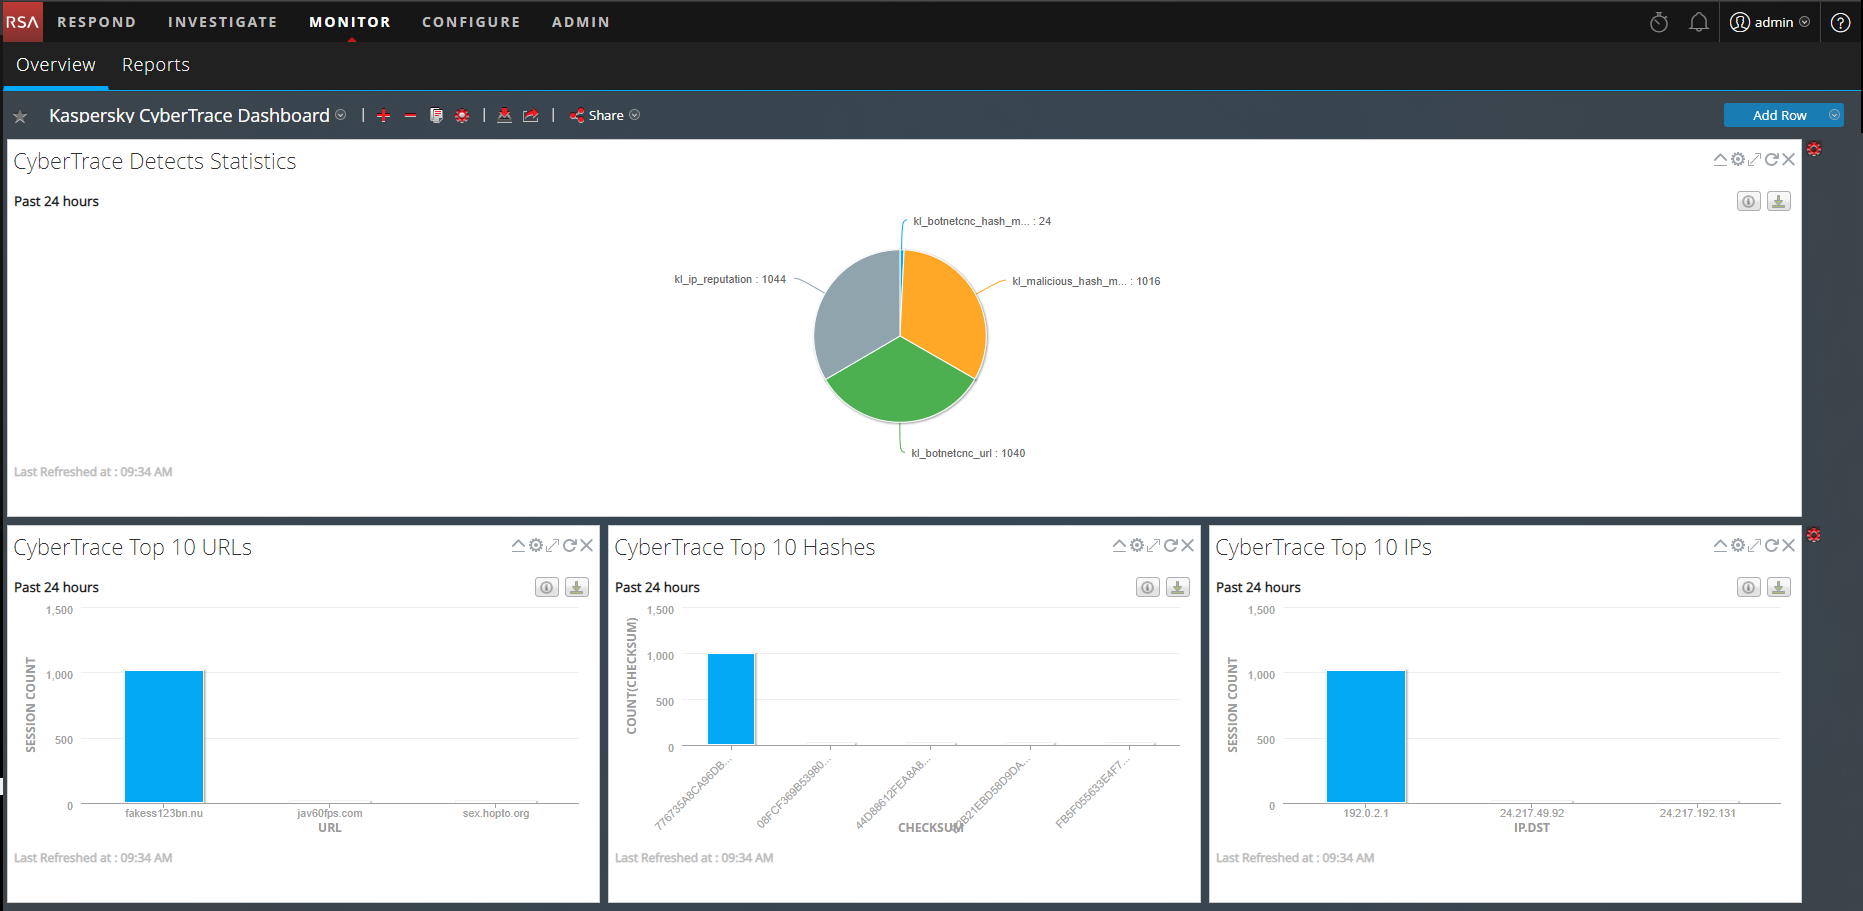This screenshot has height=911, width=1863.
Task: Open the dashboard title dropdown arrow
Action: pyautogui.click(x=341, y=115)
